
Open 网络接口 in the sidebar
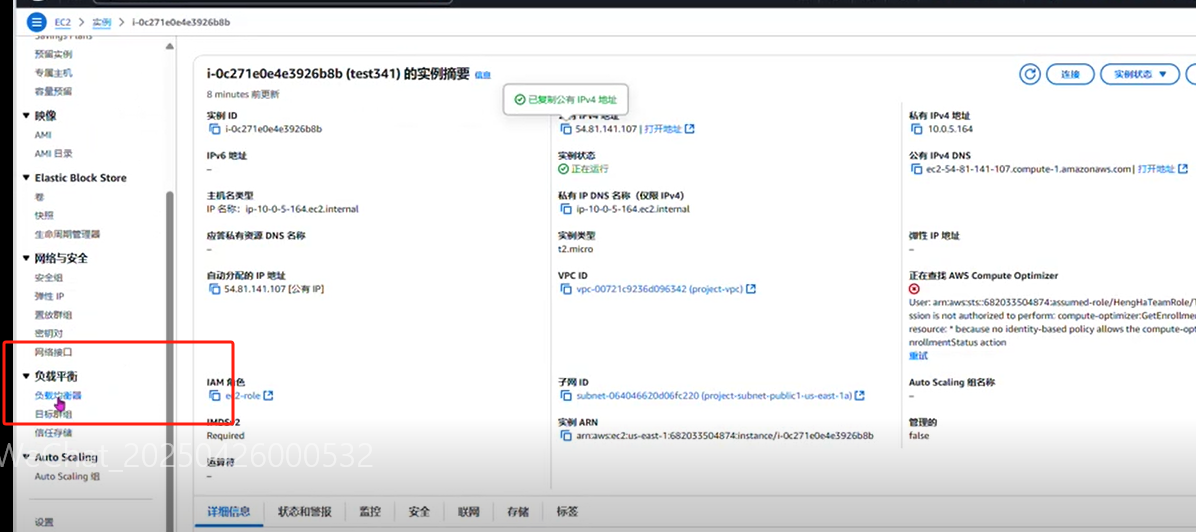(53, 353)
